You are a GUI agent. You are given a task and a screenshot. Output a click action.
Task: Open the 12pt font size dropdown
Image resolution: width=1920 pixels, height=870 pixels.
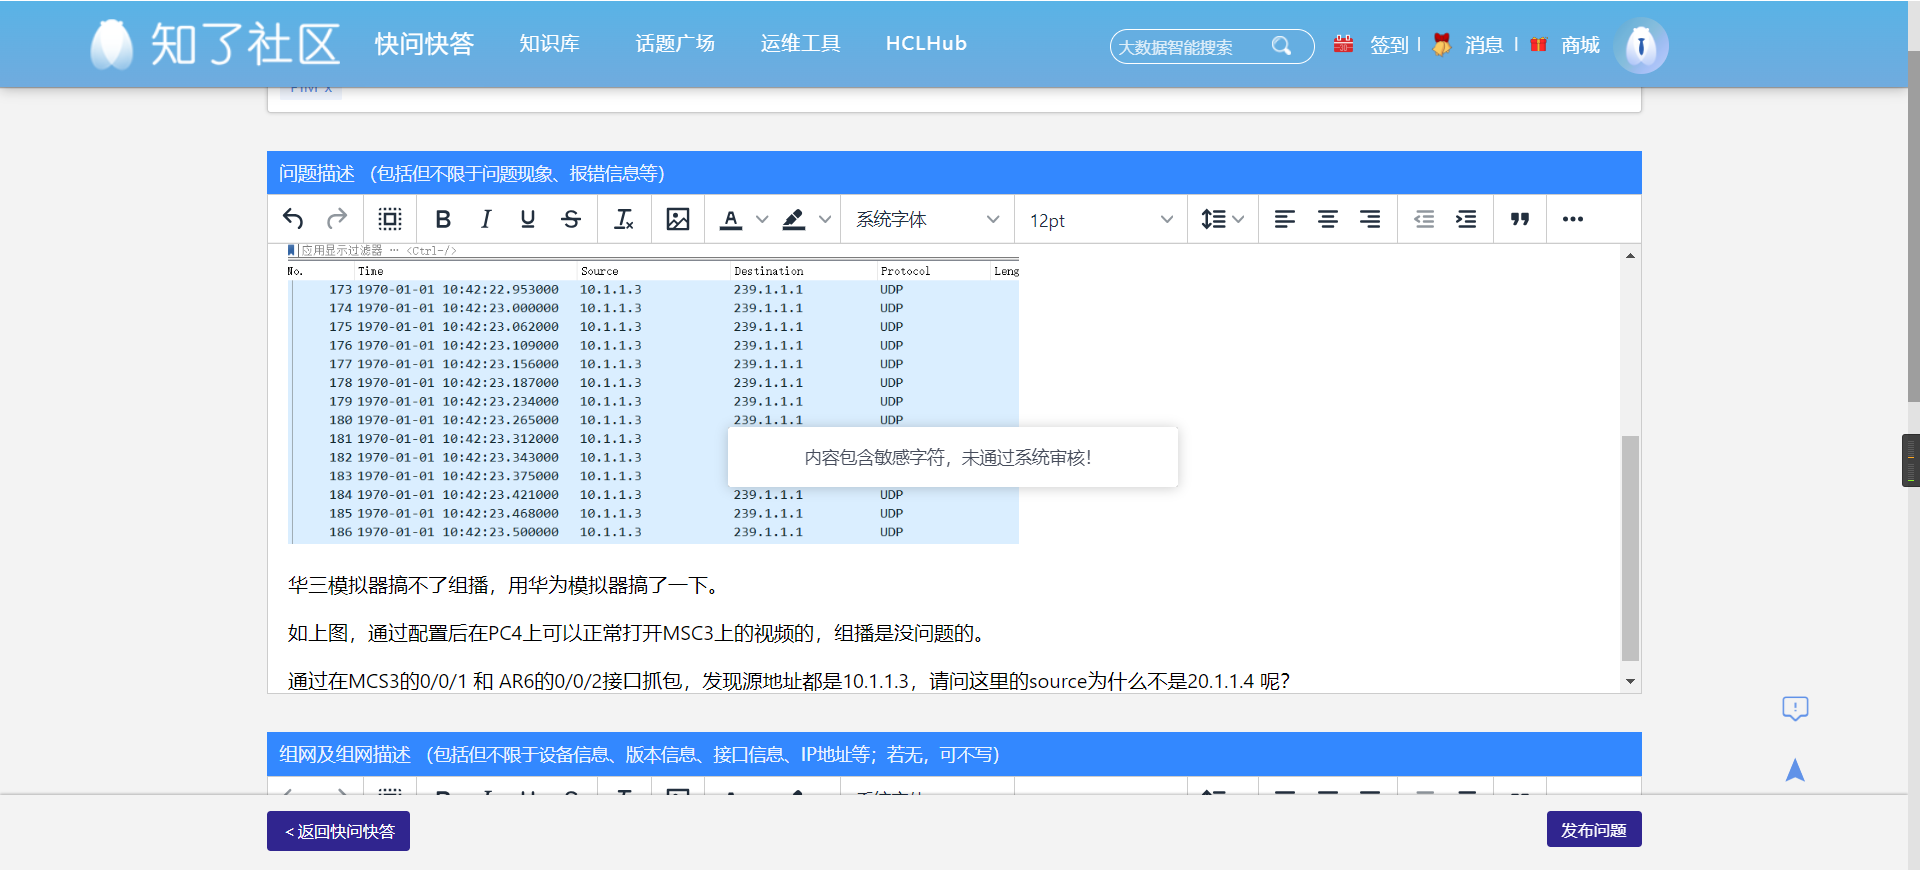coord(1101,219)
